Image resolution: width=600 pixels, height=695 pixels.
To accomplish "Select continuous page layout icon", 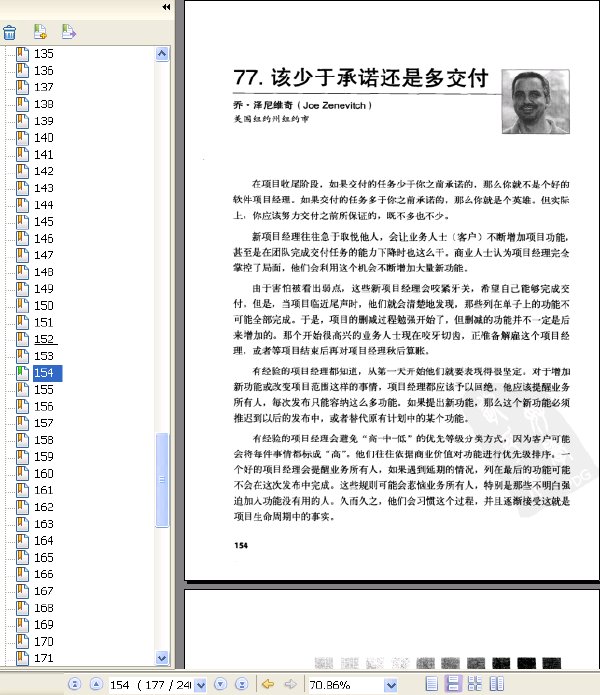I will coord(453,683).
